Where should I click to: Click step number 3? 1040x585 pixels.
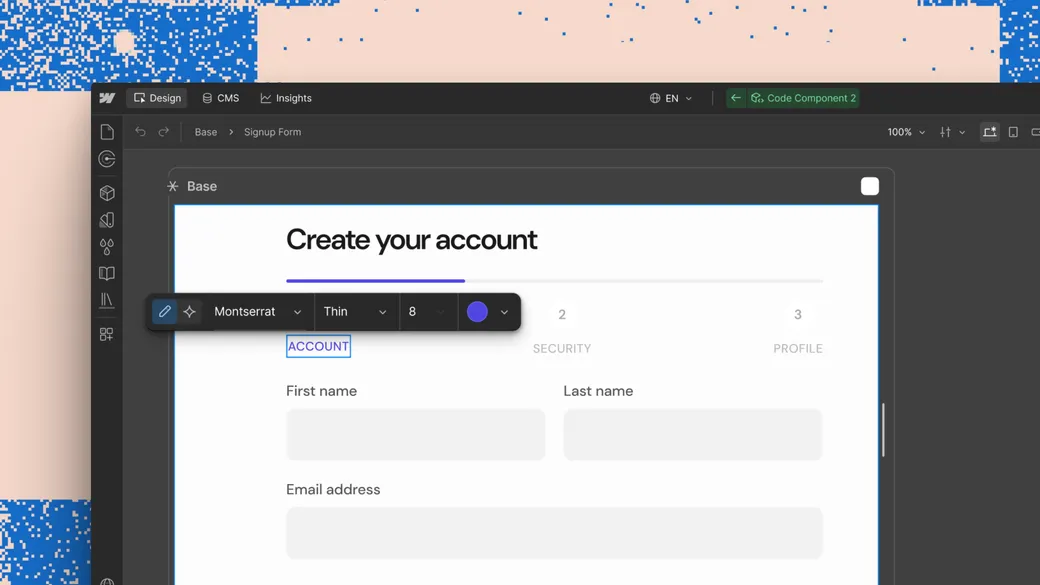(x=798, y=314)
